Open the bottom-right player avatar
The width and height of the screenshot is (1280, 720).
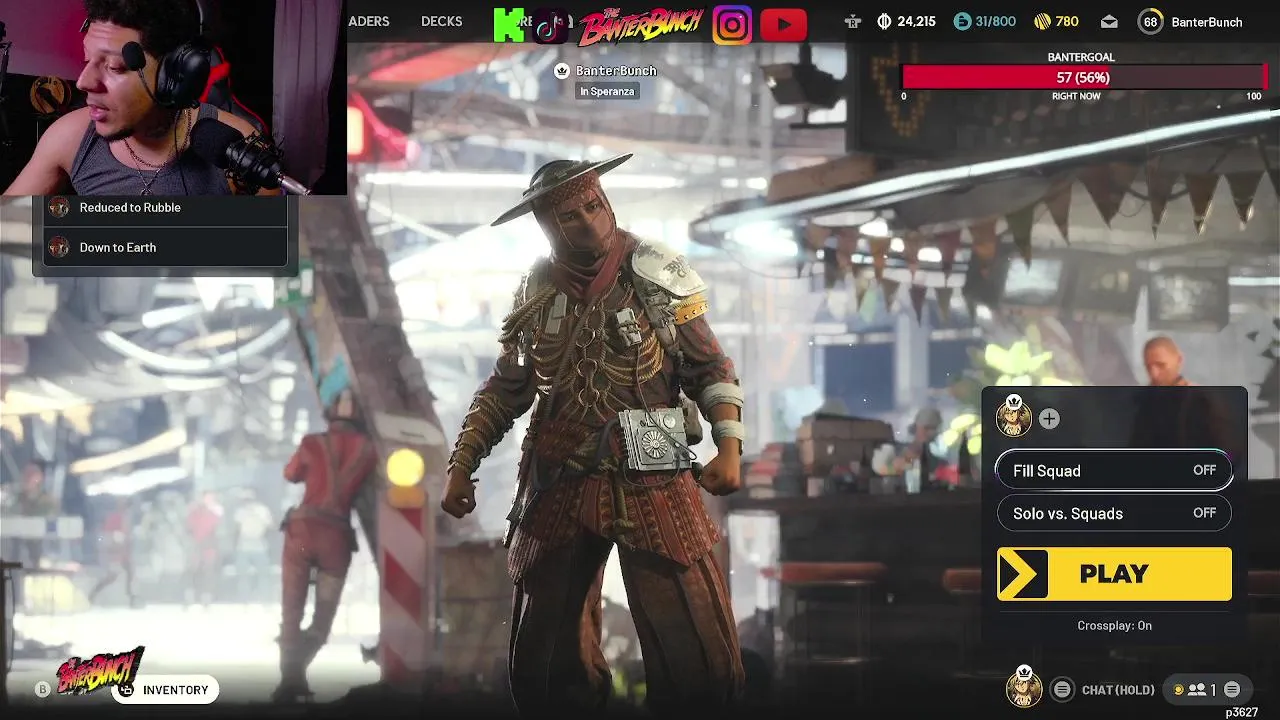[x=1024, y=686]
